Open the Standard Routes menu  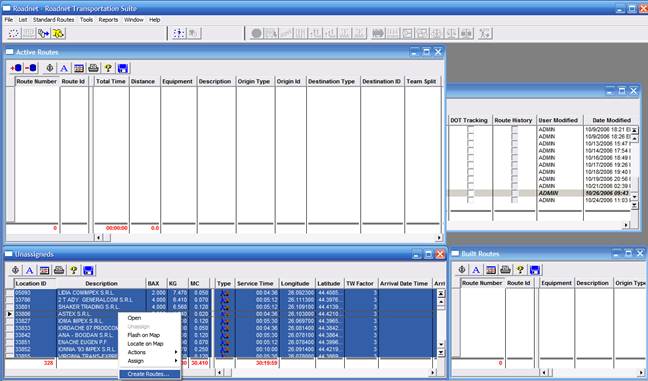54,19
